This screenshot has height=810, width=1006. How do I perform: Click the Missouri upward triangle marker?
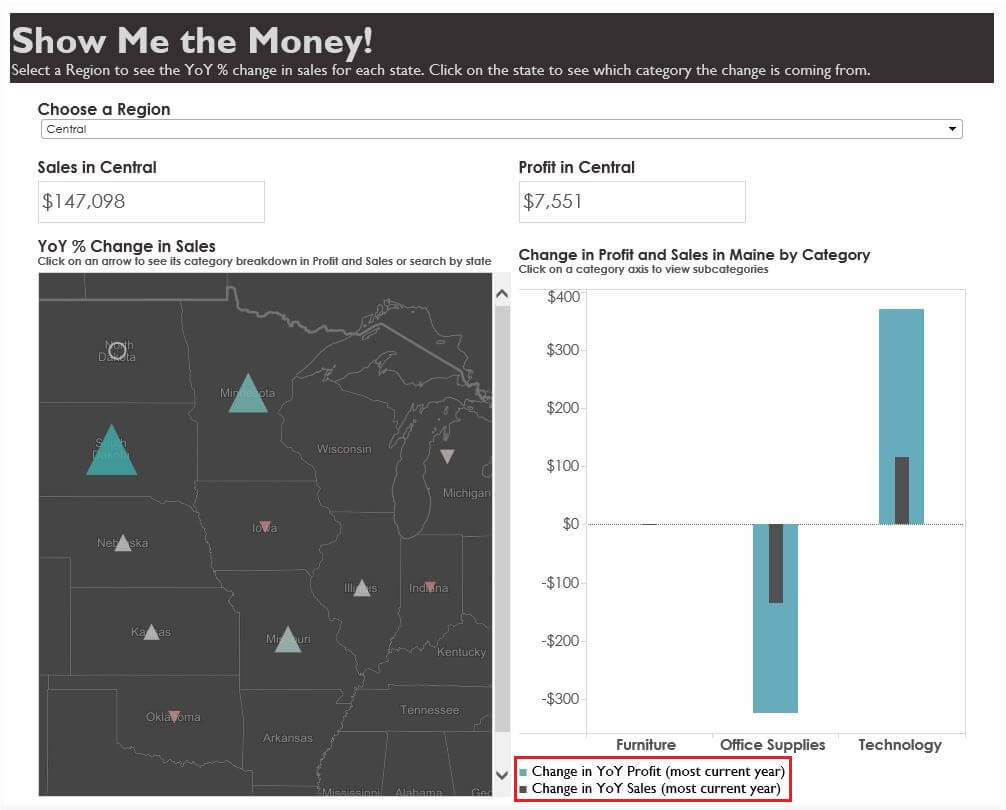(x=288, y=640)
